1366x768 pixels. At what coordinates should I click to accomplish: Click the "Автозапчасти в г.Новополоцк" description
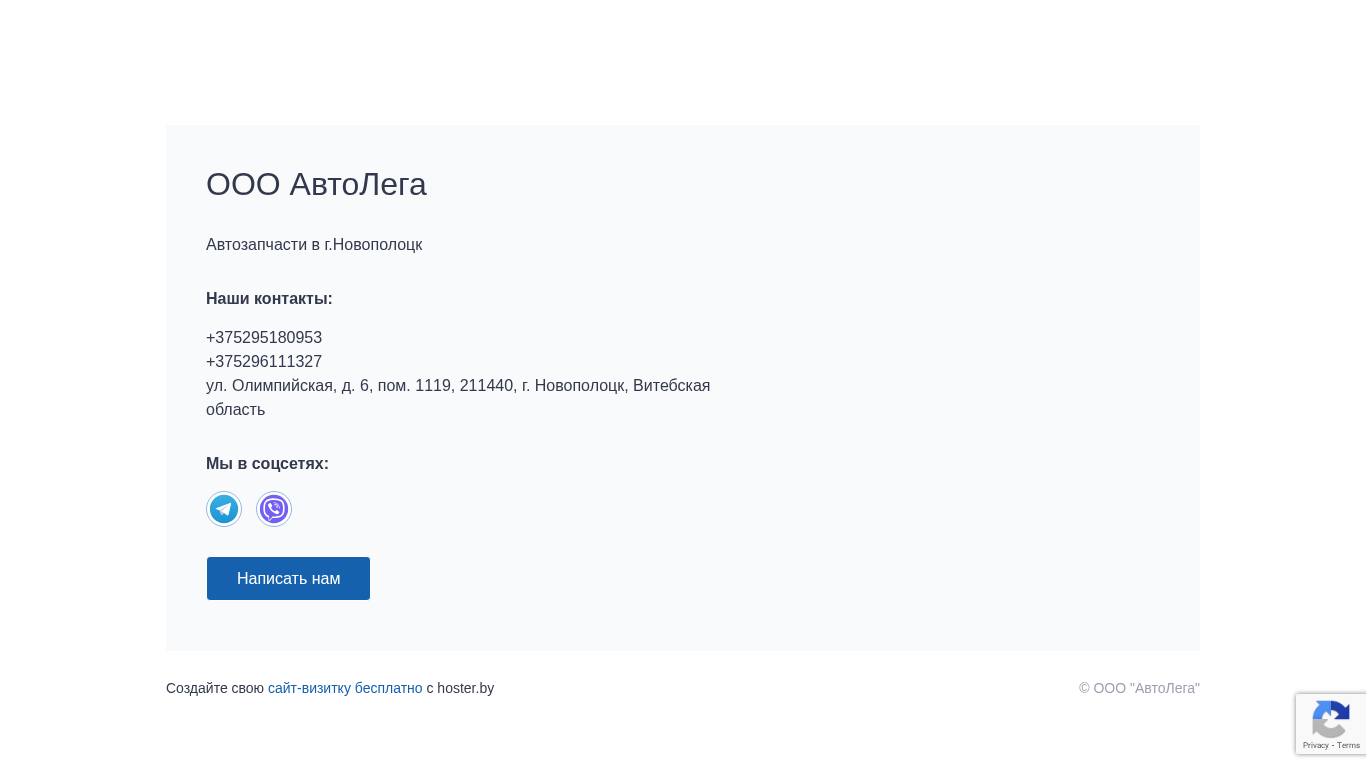coord(314,245)
